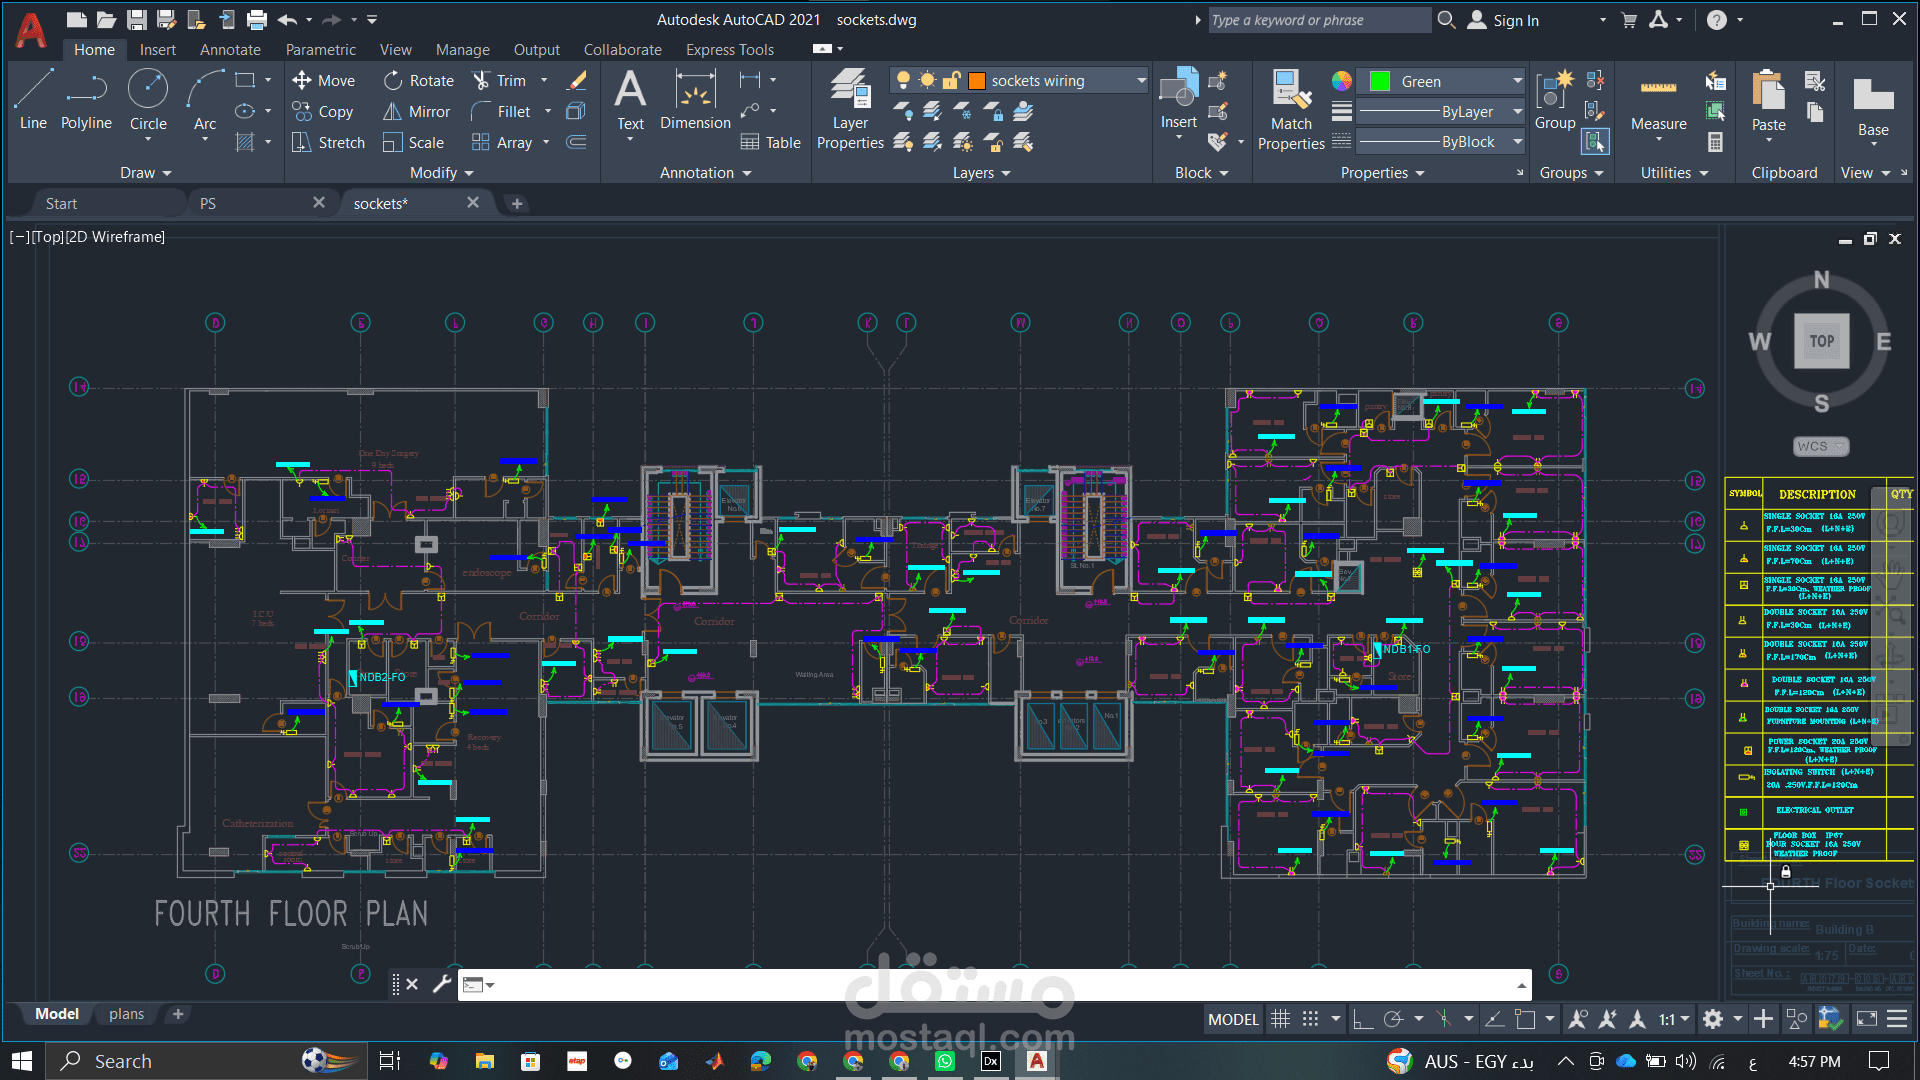Select the Line drawing tool
This screenshot has height=1080, width=1920.
pyautogui.click(x=33, y=99)
